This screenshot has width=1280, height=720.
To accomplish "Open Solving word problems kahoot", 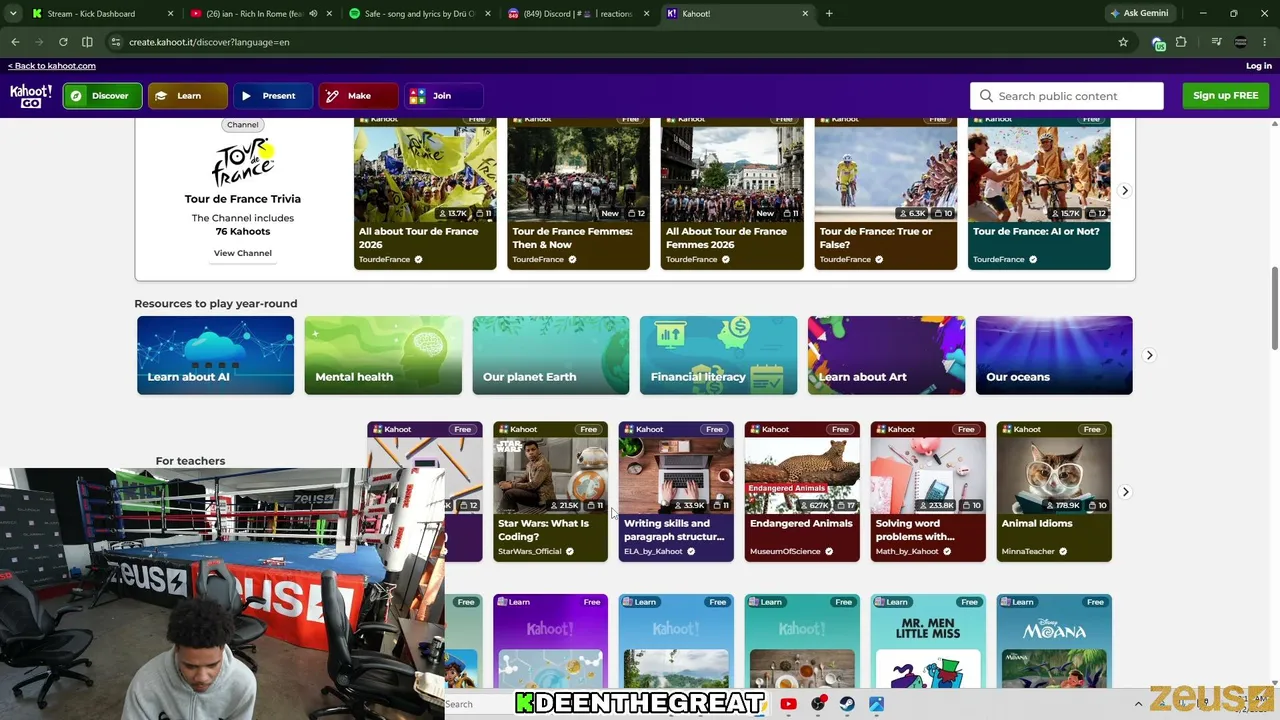I will pos(928,491).
